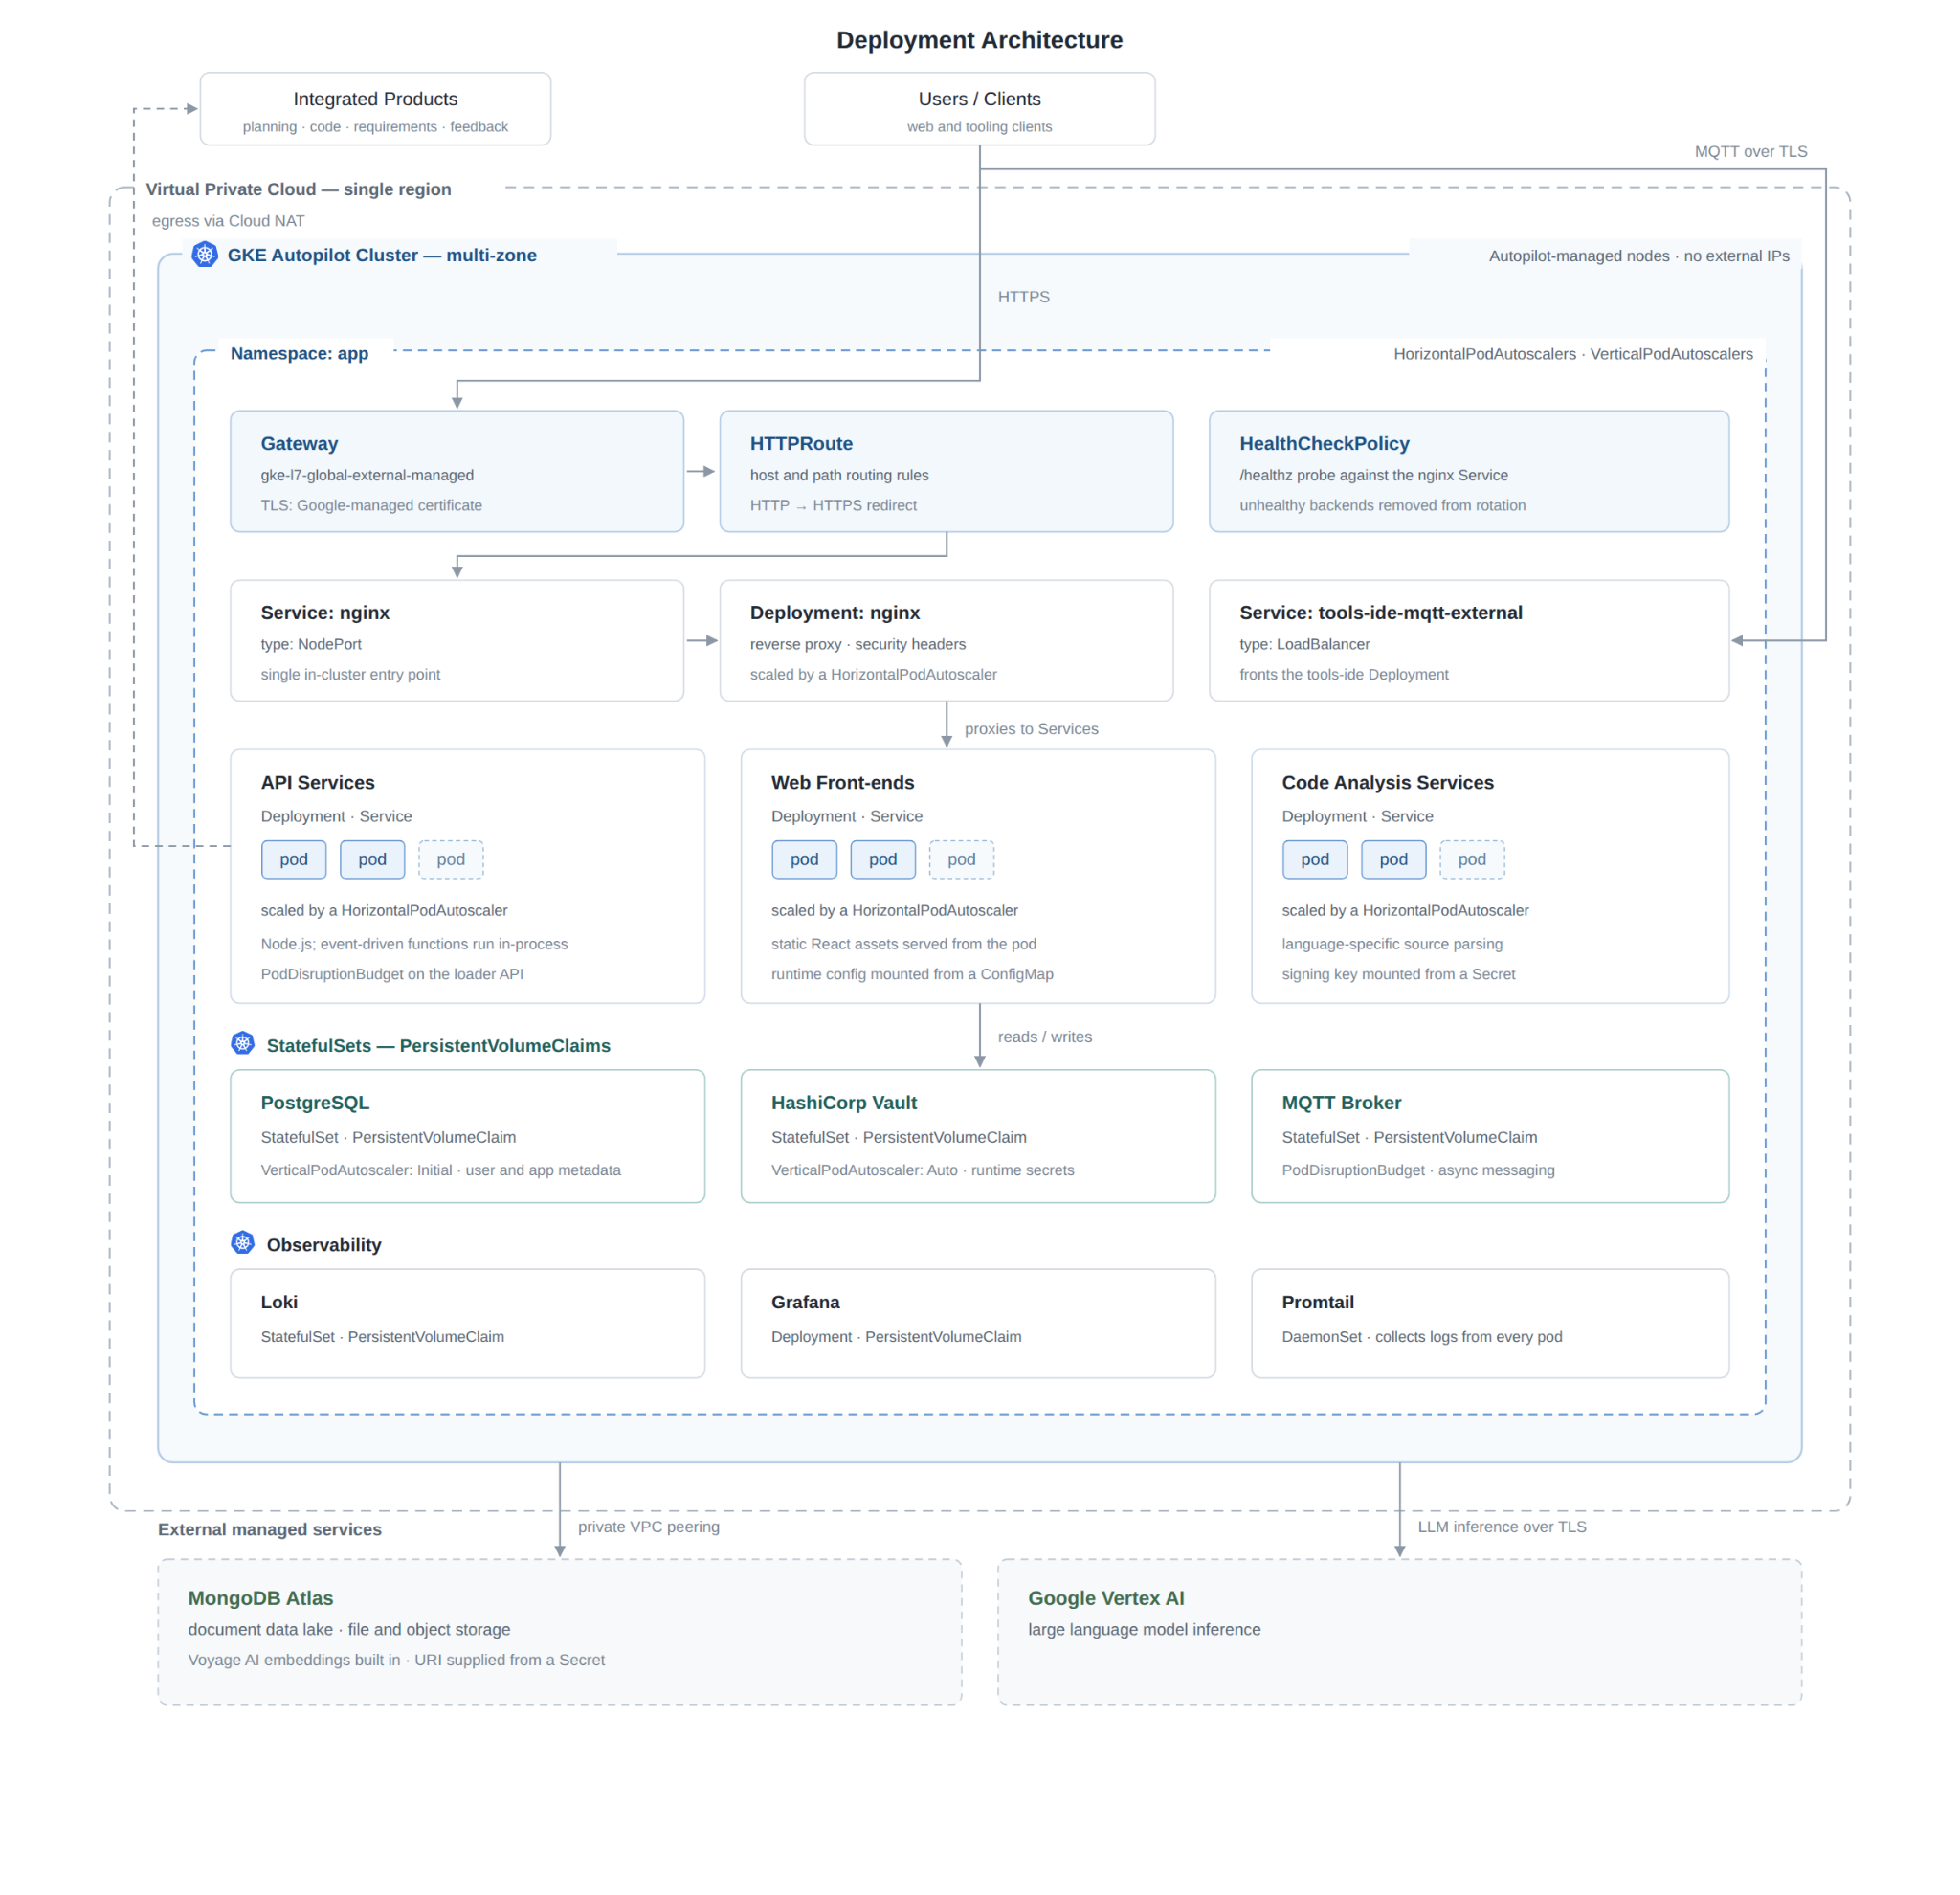Click the Kubernetes icon next to StatefulSets heading
This screenshot has height=1895, width=1960.
pos(243,1043)
